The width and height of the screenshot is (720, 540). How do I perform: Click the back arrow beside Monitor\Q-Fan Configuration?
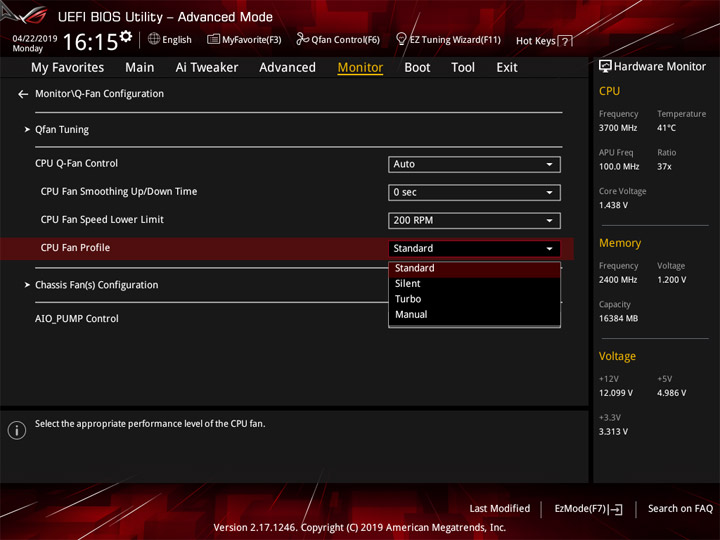[x=23, y=94]
